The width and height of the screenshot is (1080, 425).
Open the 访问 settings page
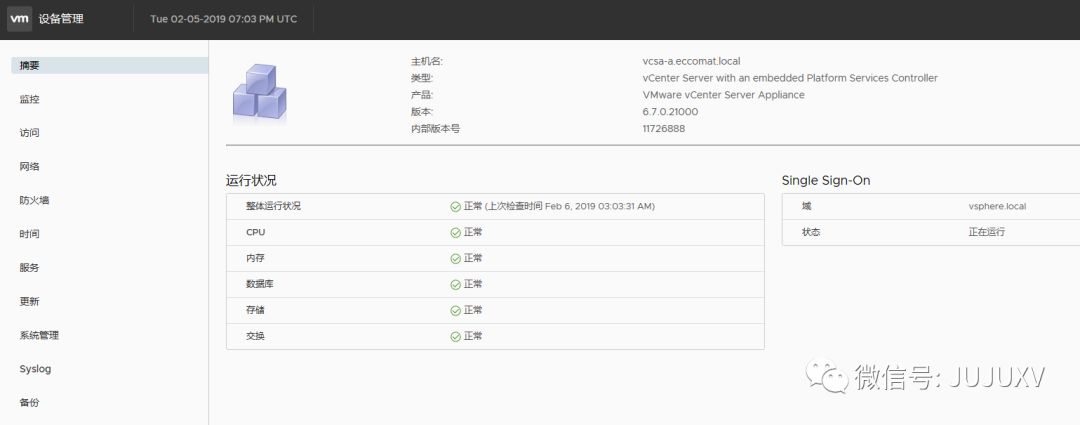30,133
